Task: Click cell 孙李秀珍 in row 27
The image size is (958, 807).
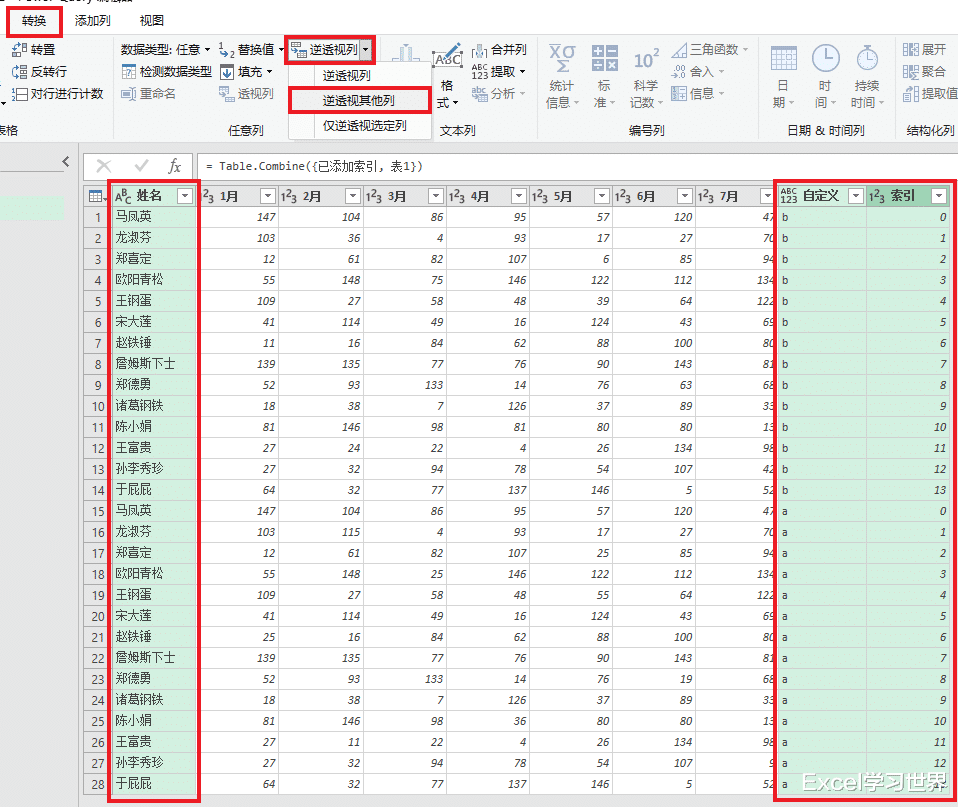Action: point(154,763)
